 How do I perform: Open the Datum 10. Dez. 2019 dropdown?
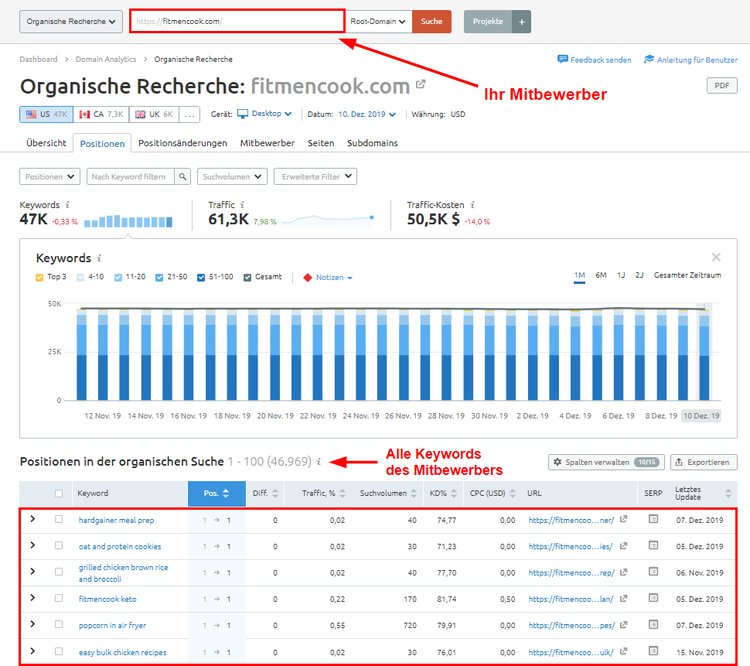click(x=367, y=114)
